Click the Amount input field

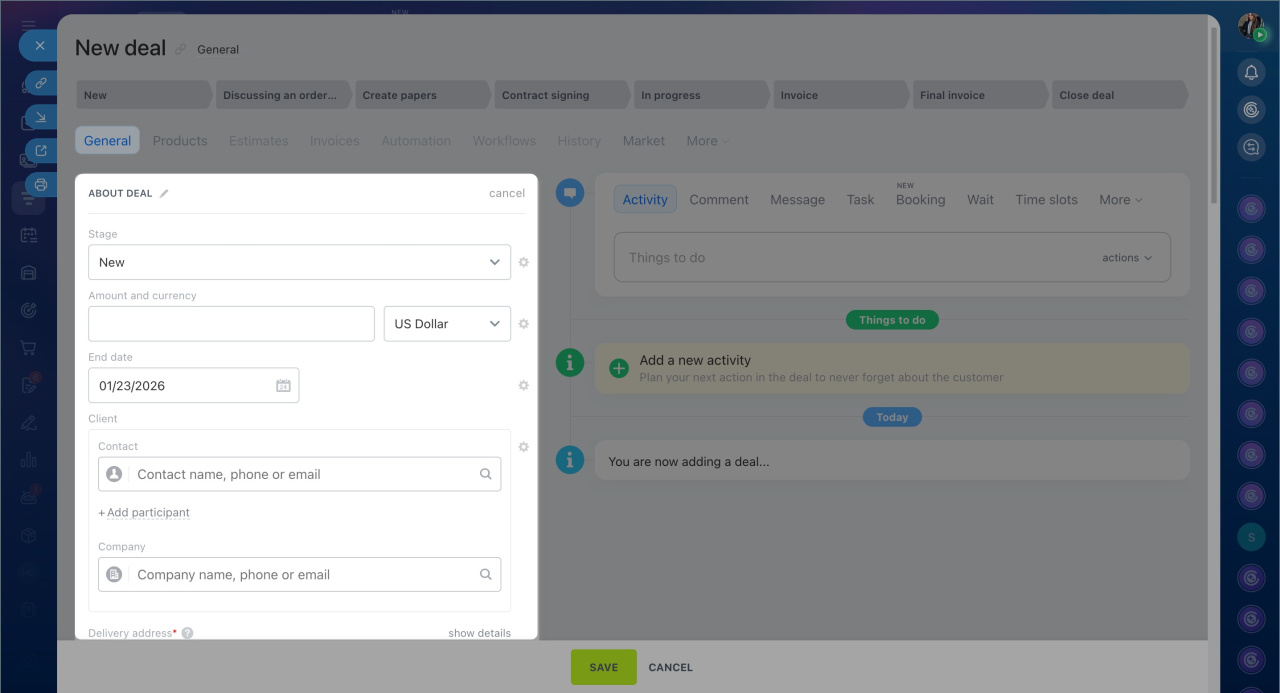click(x=231, y=324)
